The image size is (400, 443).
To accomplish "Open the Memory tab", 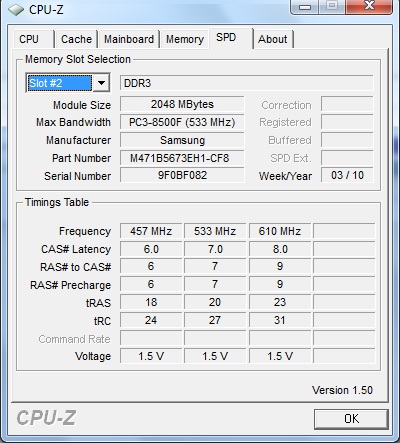I will [x=185, y=39].
